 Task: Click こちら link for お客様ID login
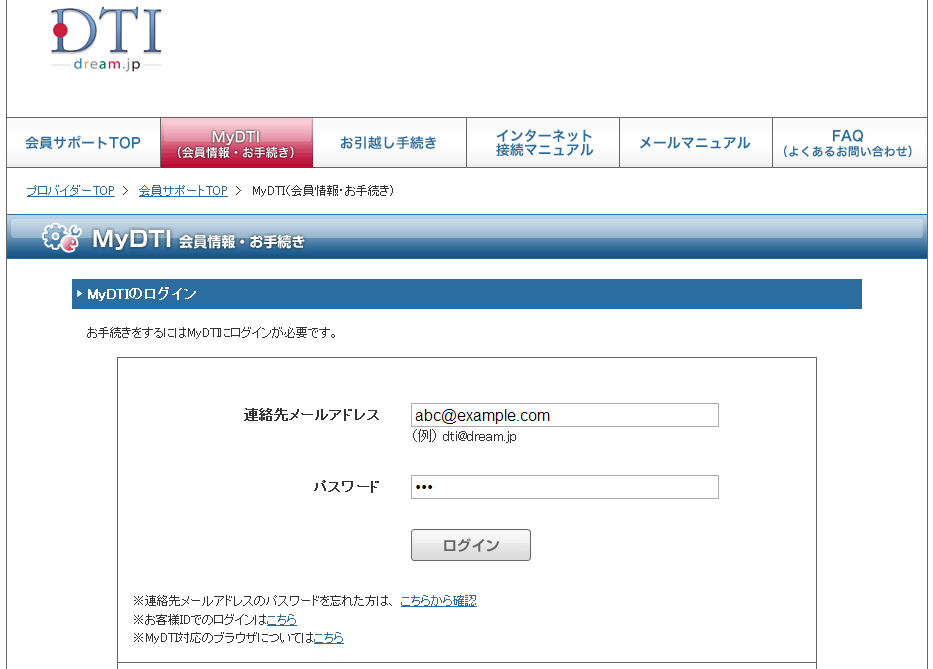(x=281, y=620)
